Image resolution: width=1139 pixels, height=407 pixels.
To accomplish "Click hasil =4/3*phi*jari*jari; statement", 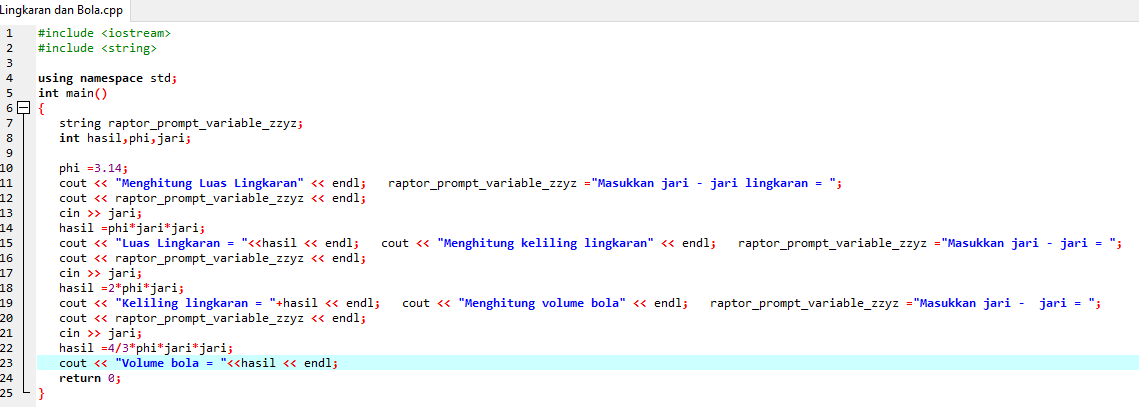I will coord(146,348).
